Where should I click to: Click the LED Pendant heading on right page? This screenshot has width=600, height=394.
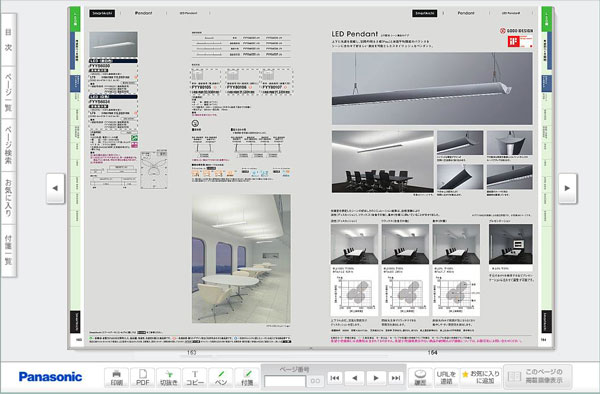click(x=354, y=34)
